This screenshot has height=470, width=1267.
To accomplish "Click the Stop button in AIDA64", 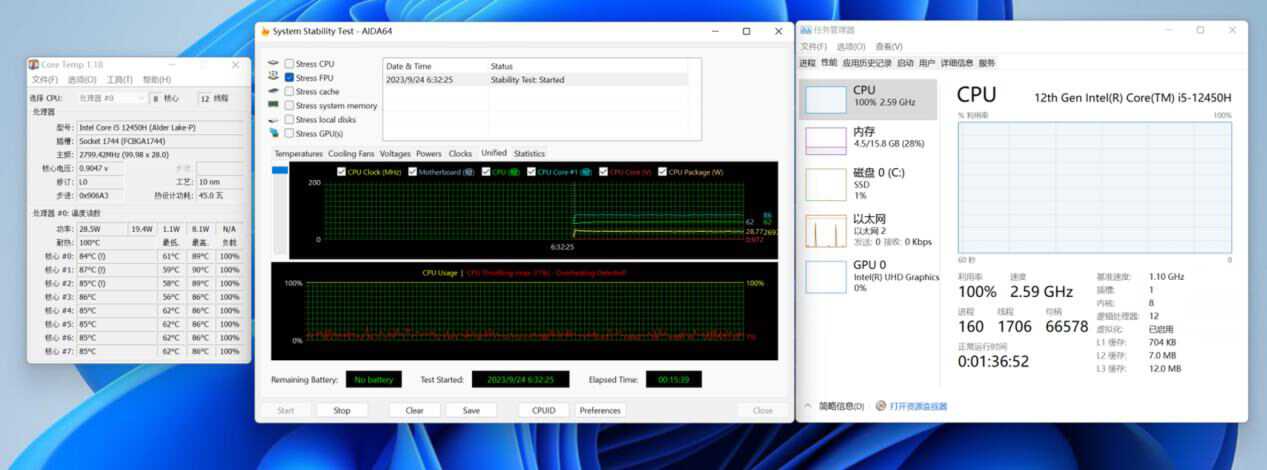I will [x=342, y=410].
